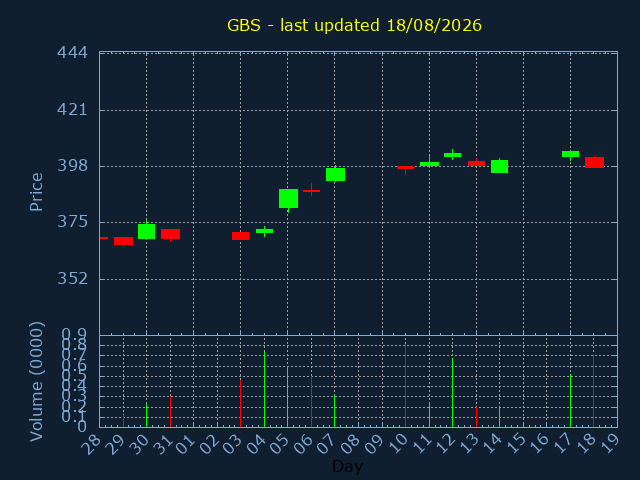Click the green candlestick for day 05
This screenshot has width=640, height=480.
pyautogui.click(x=288, y=199)
